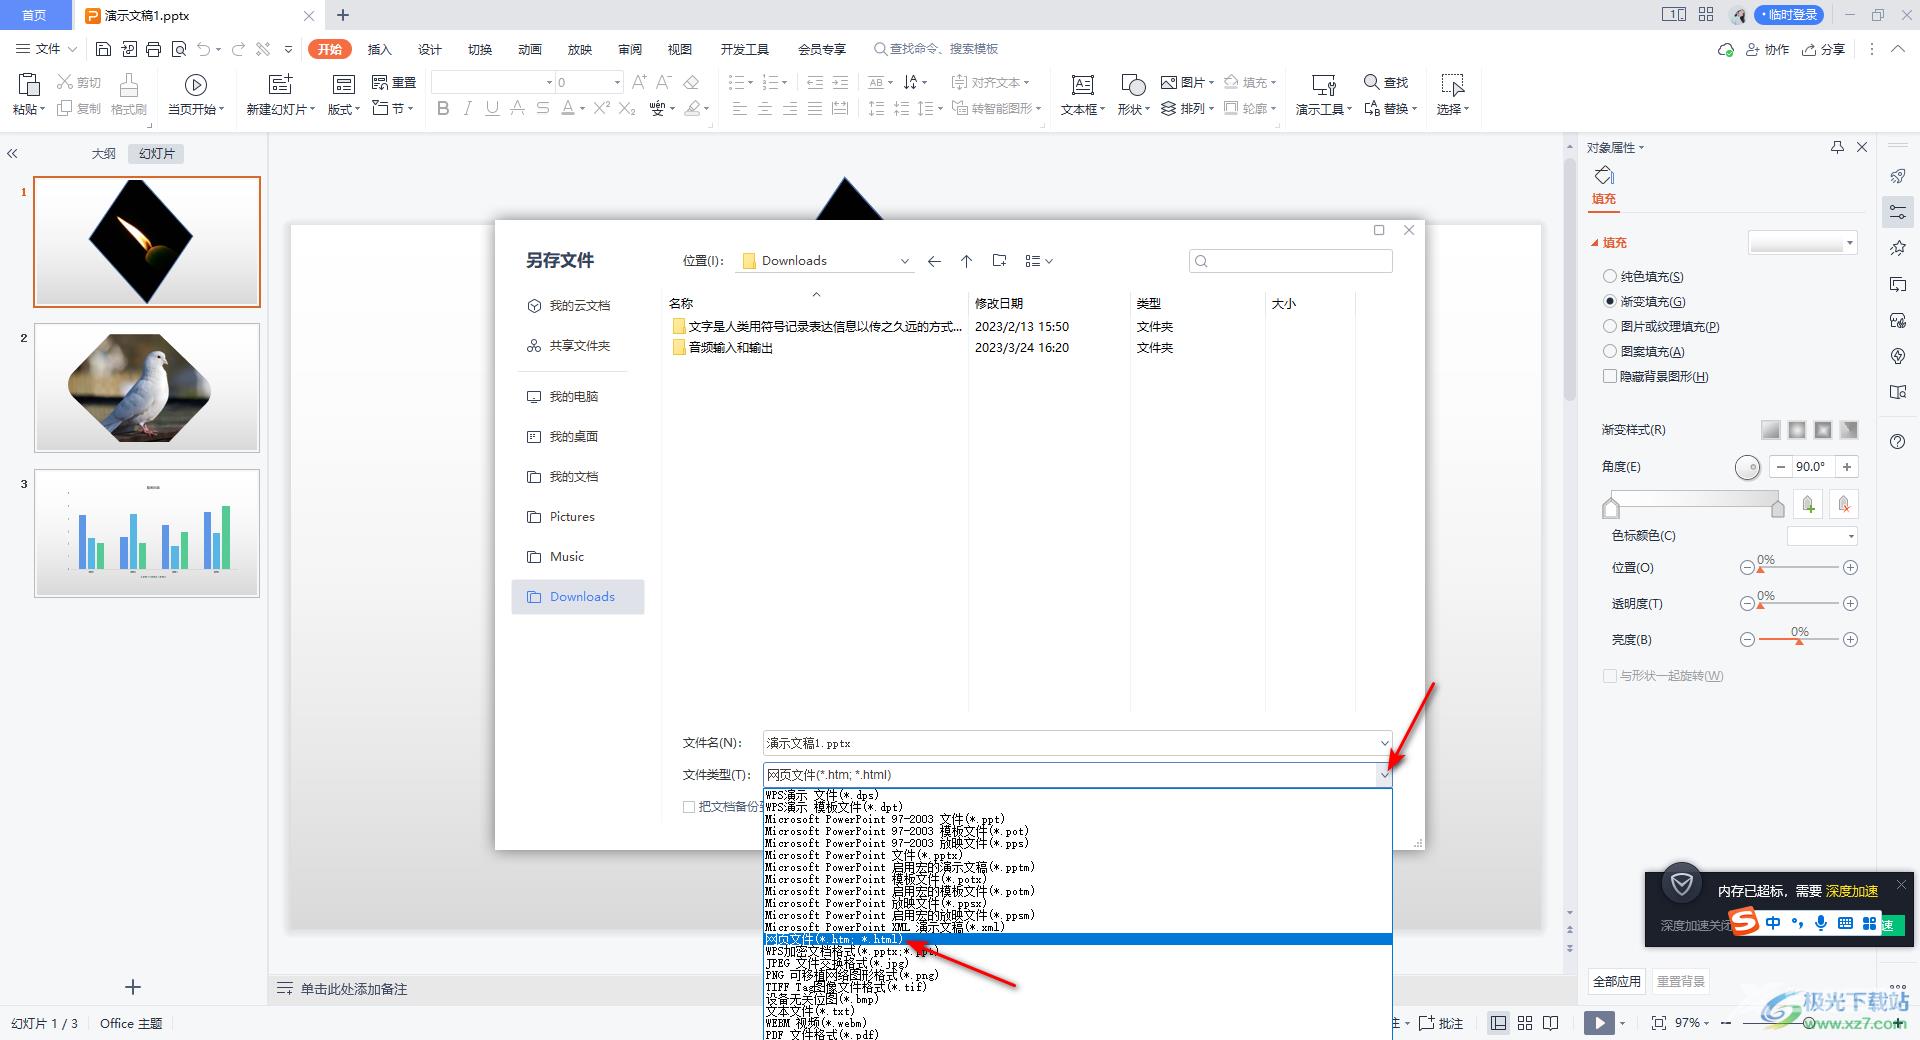Pin the object properties panel
This screenshot has width=1920, height=1040.
(x=1837, y=147)
